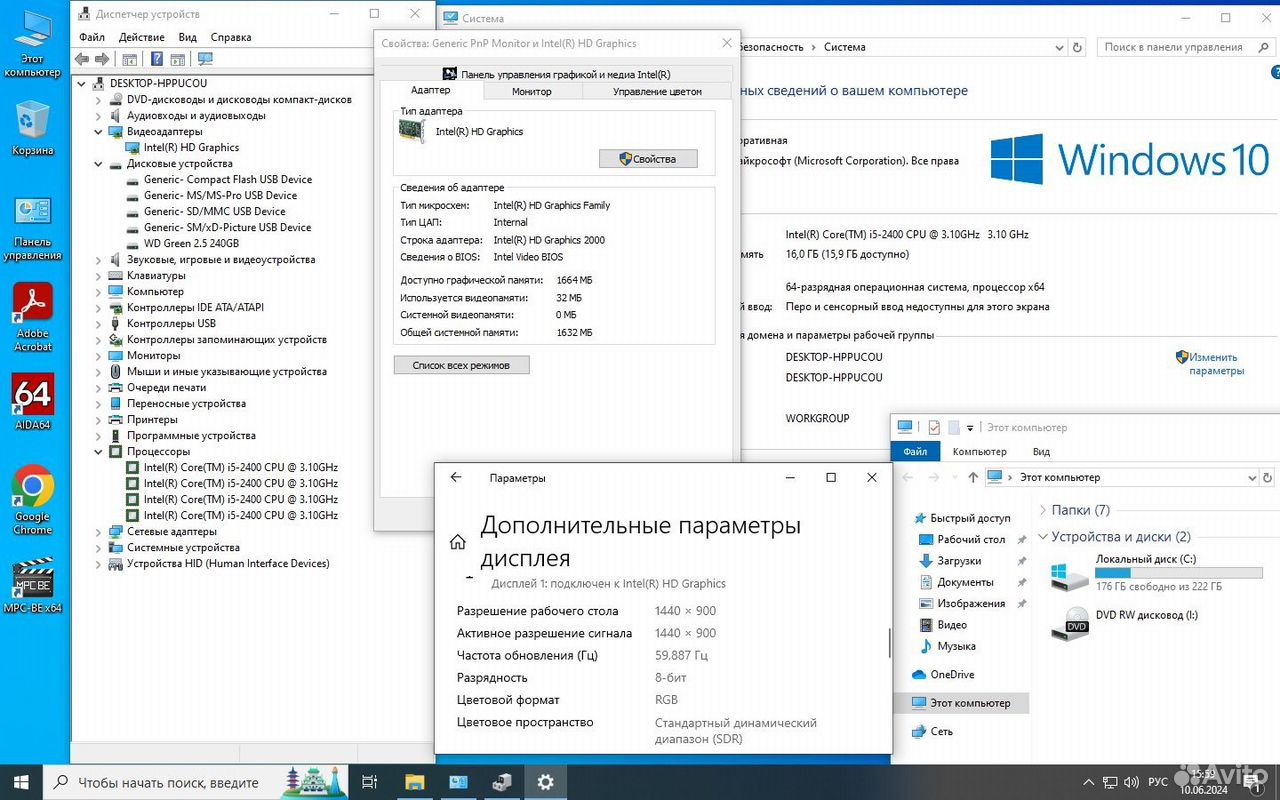This screenshot has width=1280, height=800.
Task: Open 'Файл' menu in Device Manager
Action: point(92,37)
